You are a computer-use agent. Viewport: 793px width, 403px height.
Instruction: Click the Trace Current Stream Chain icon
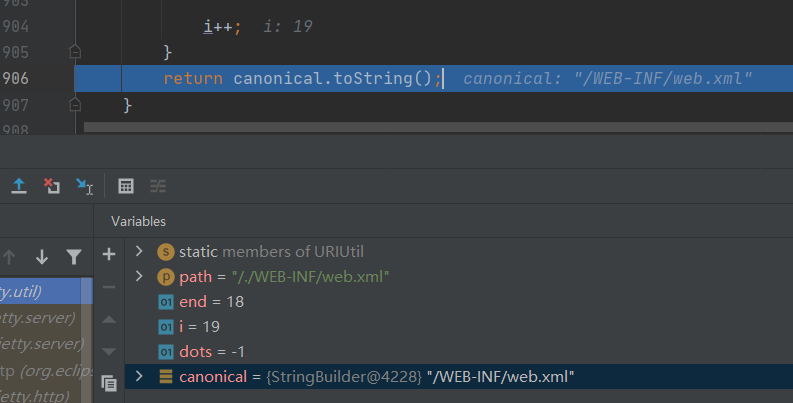tap(158, 186)
